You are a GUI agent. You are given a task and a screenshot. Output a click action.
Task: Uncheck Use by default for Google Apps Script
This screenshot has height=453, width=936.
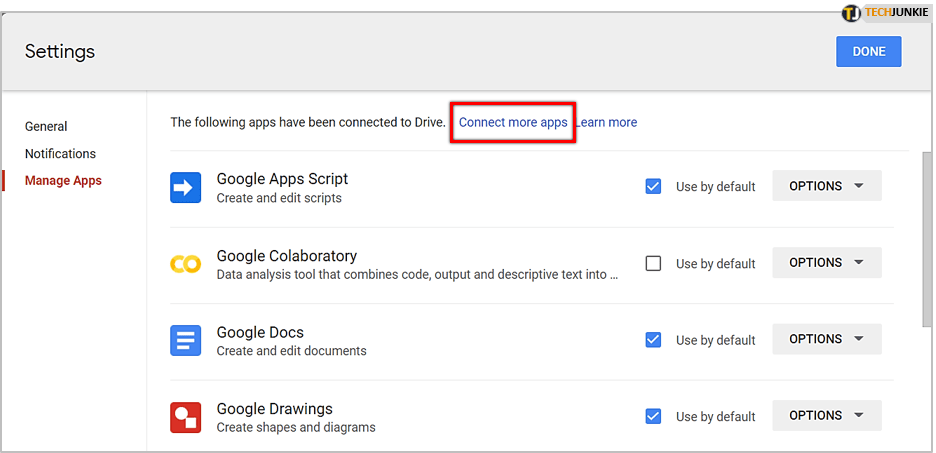pyautogui.click(x=653, y=186)
